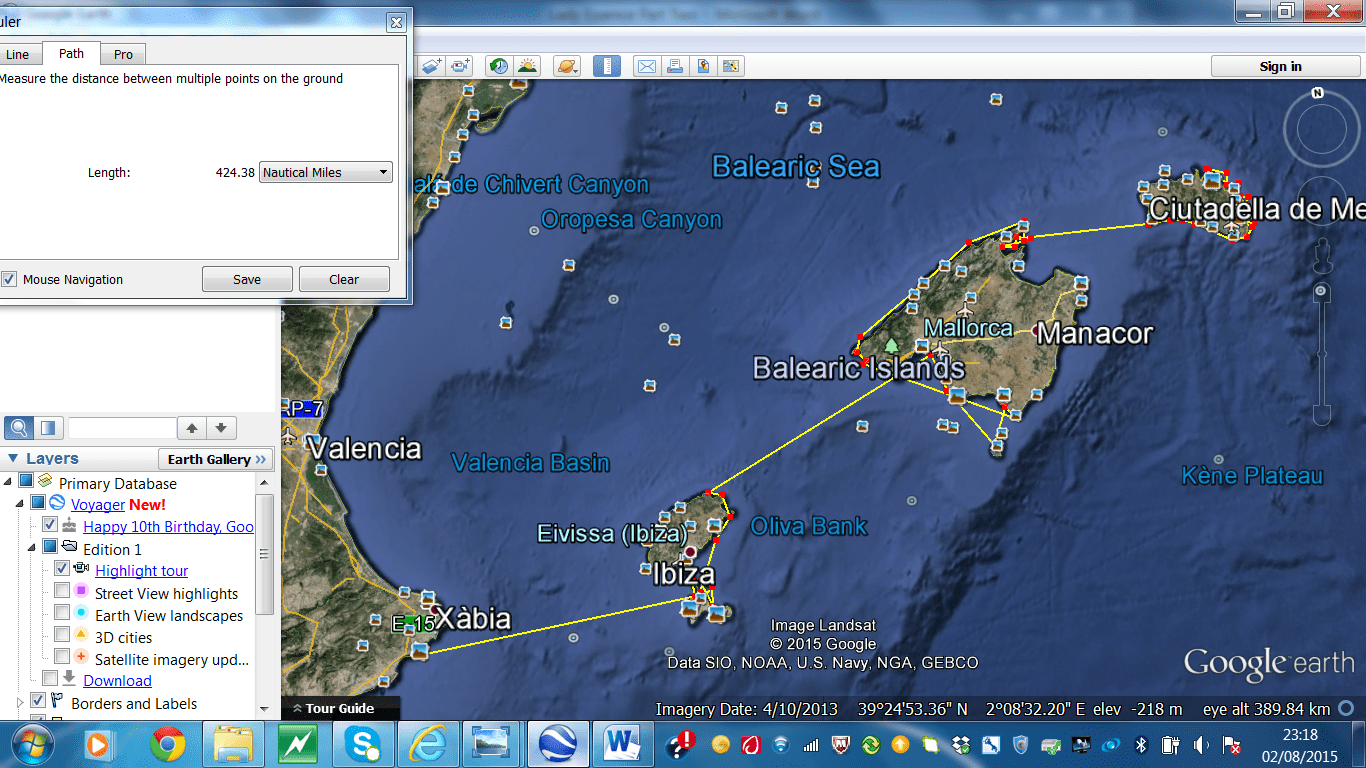The width and height of the screenshot is (1366, 768).
Task: Switch to the Pro tab in Ruler
Action: click(123, 54)
